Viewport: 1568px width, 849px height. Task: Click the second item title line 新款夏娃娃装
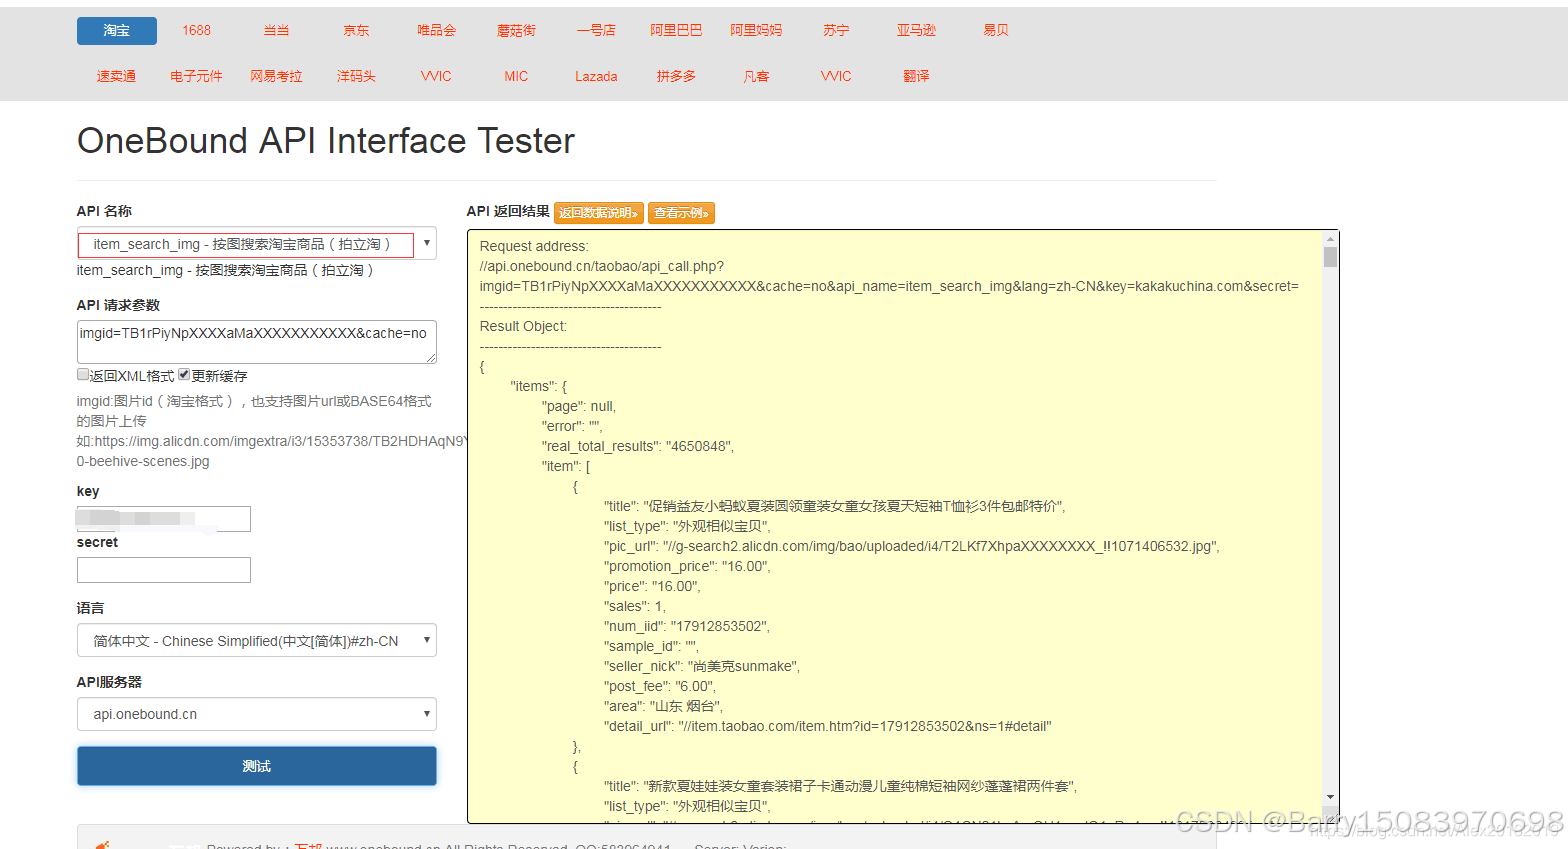pos(841,786)
